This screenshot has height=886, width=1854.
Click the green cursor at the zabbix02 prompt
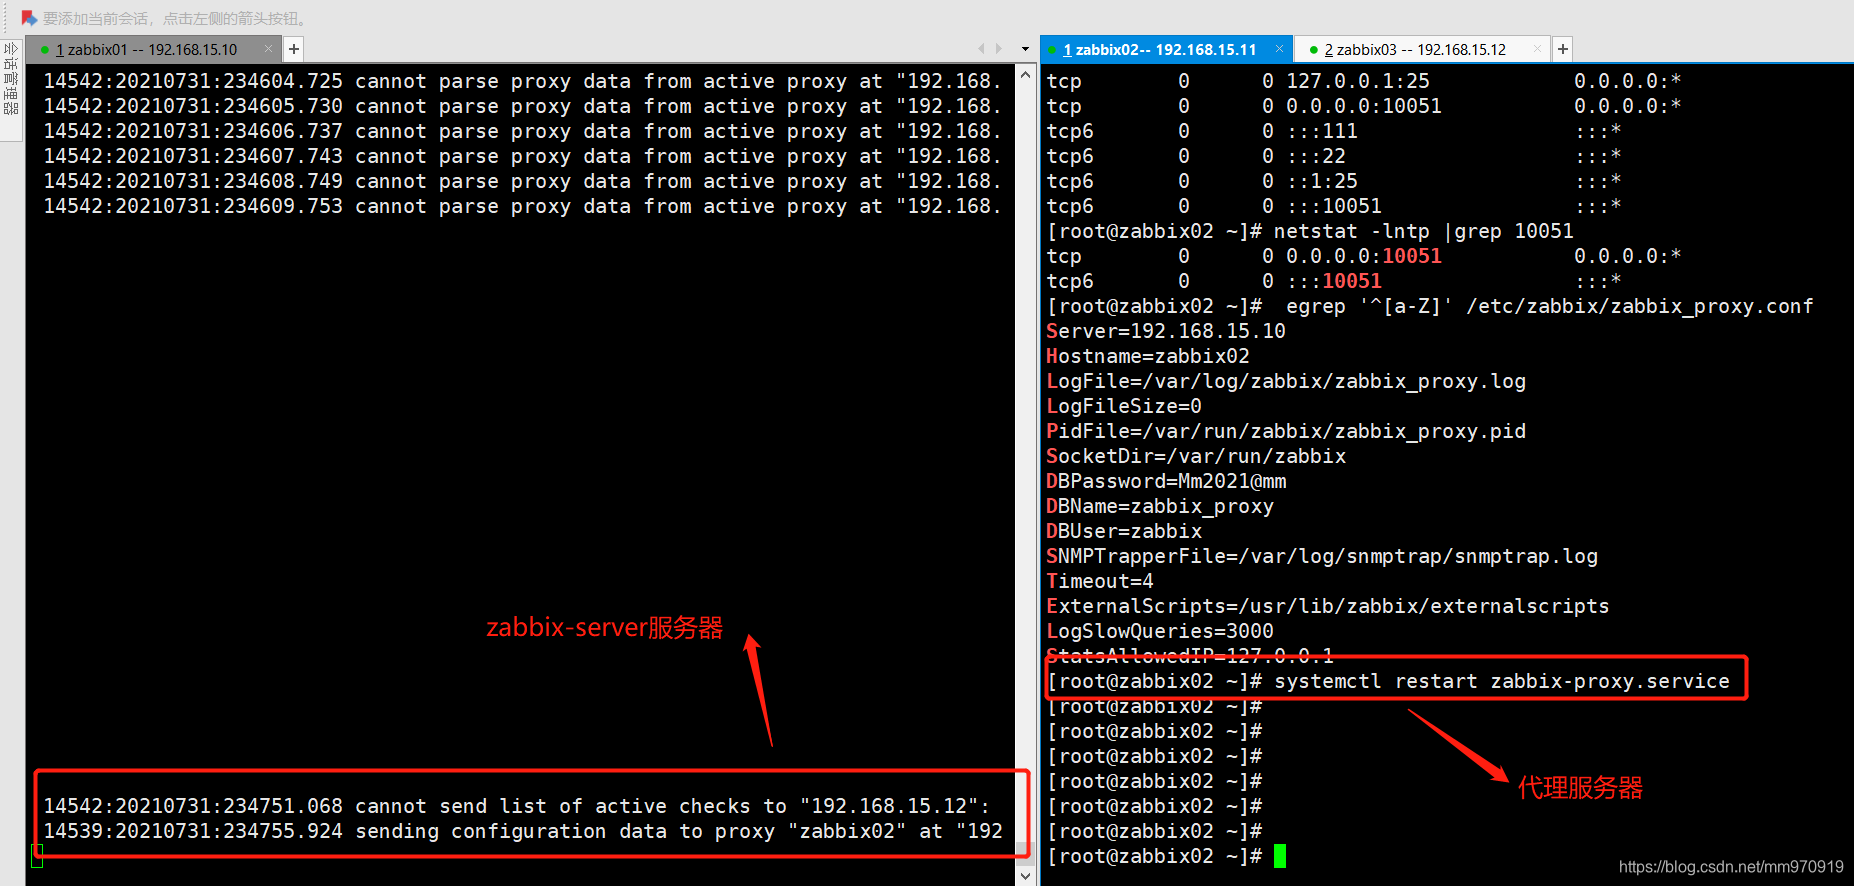click(x=1280, y=856)
